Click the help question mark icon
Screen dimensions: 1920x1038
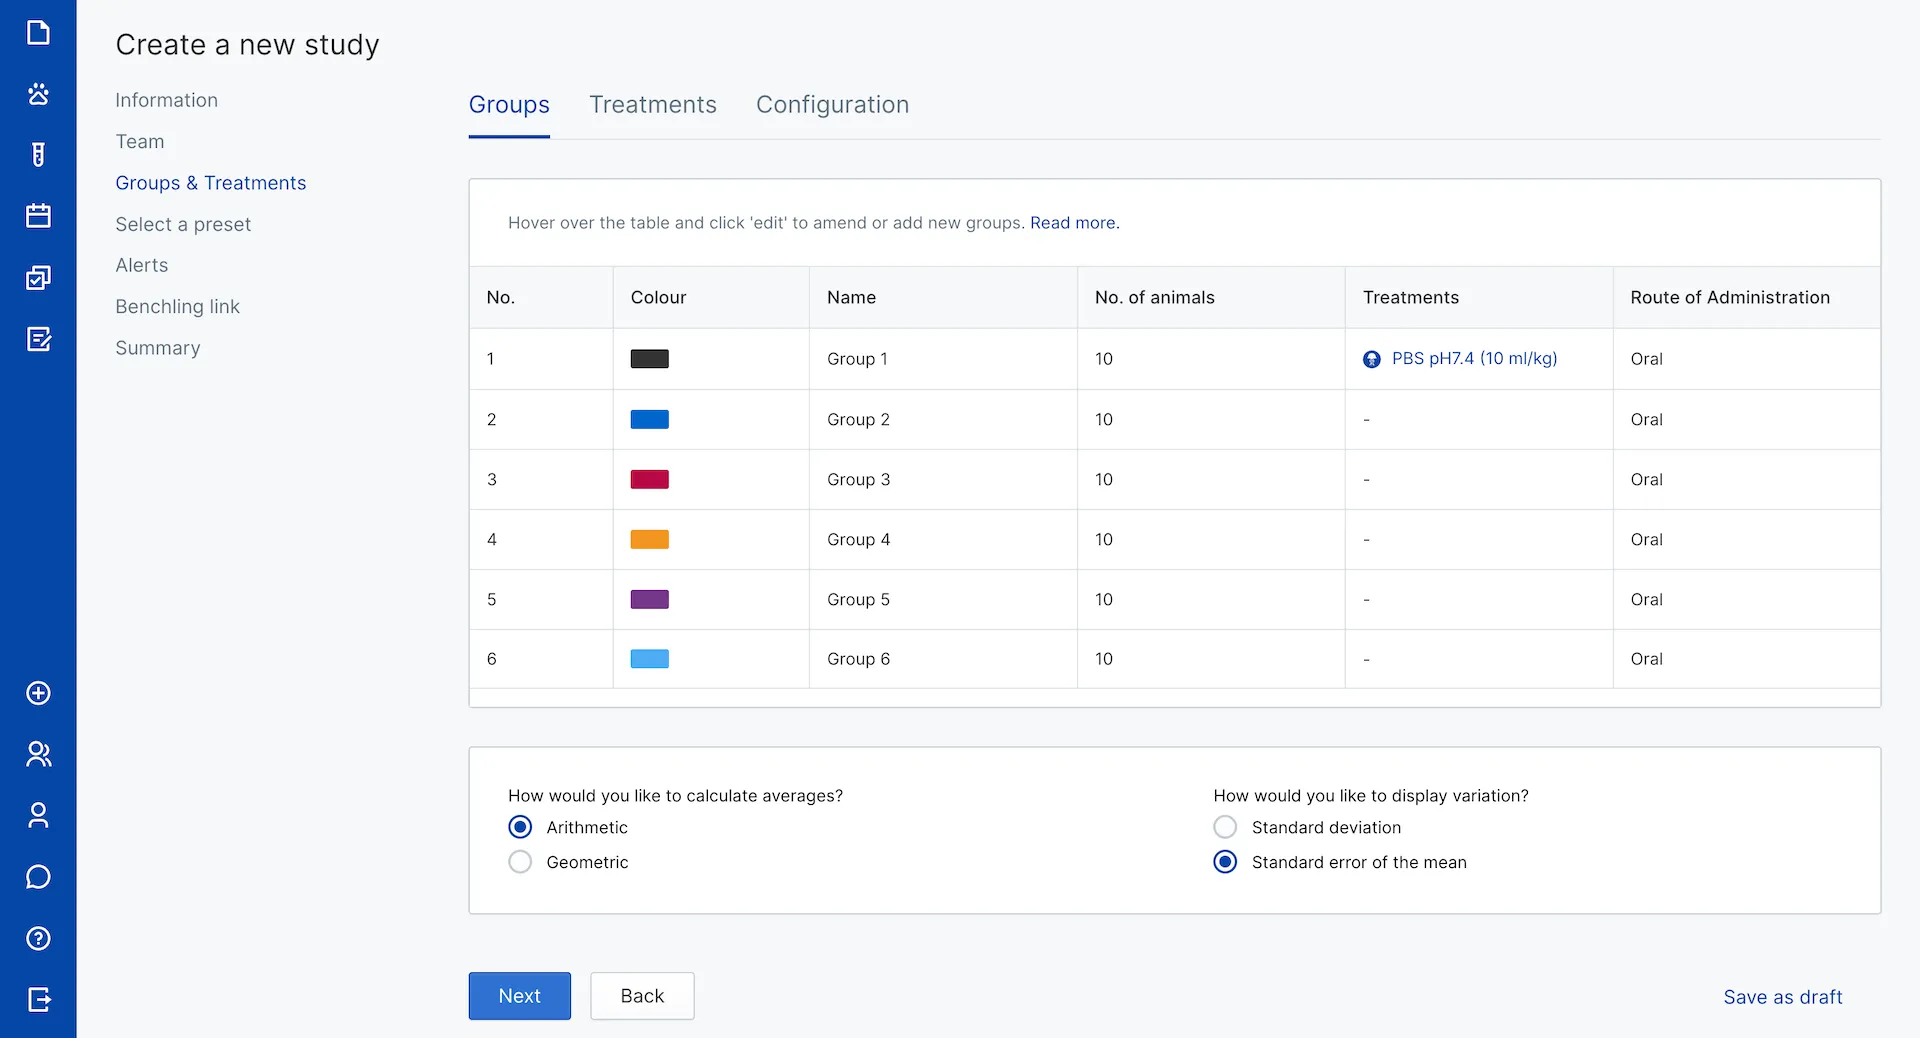click(38, 938)
